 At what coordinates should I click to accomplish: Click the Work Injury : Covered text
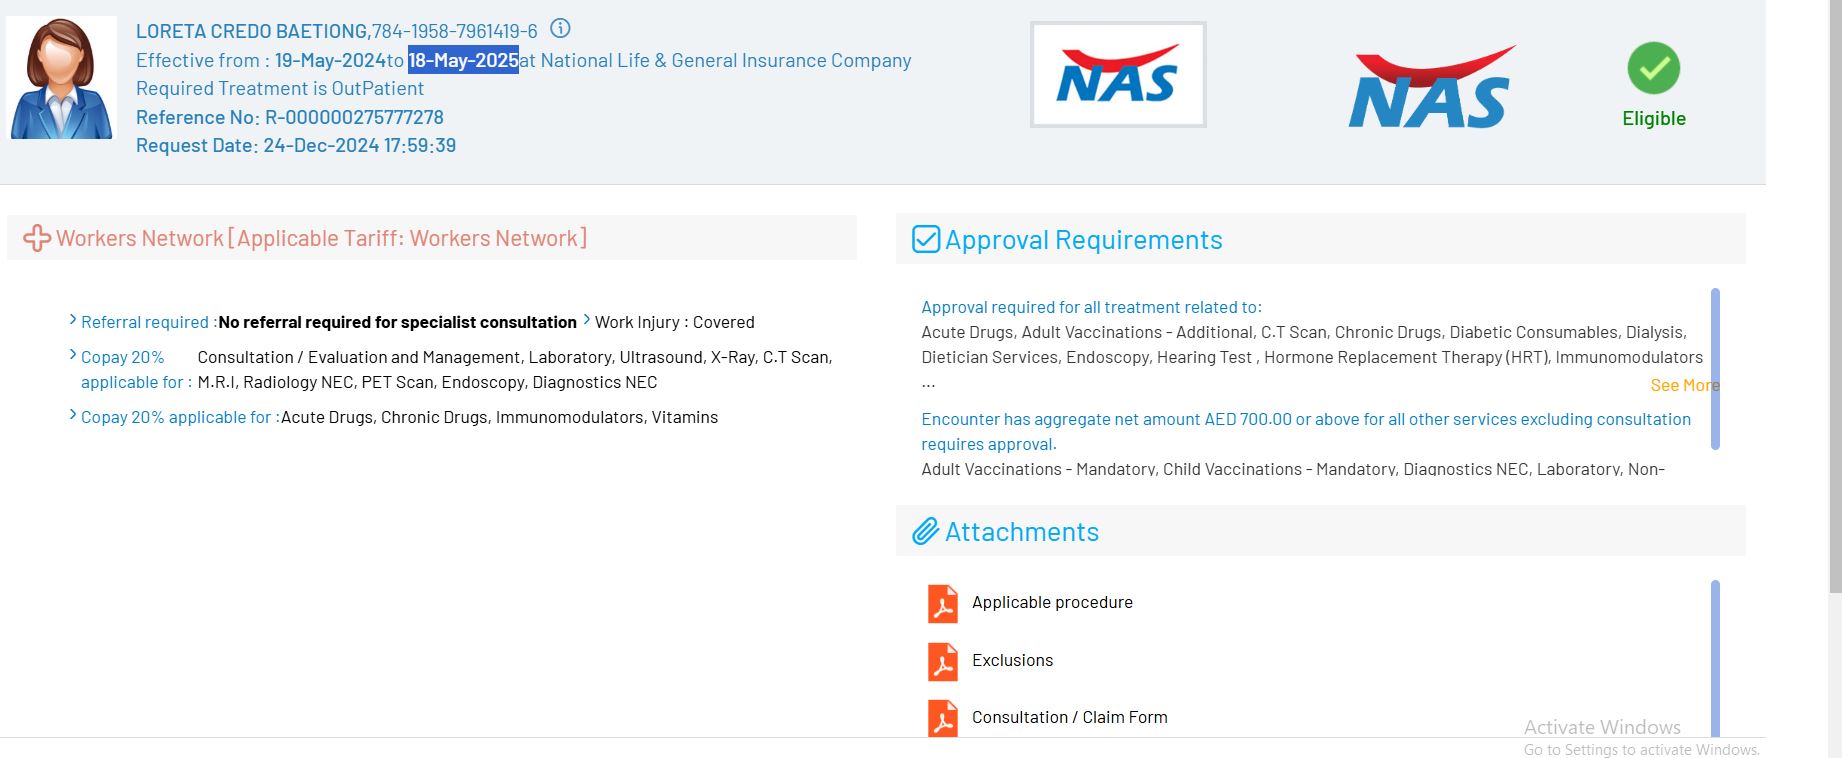675,322
